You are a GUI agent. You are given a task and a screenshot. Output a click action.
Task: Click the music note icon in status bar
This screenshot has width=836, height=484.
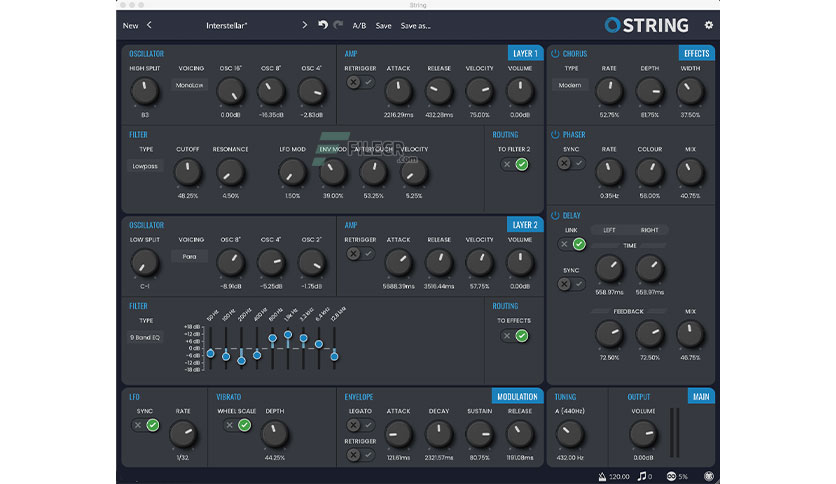pyautogui.click(x=642, y=475)
